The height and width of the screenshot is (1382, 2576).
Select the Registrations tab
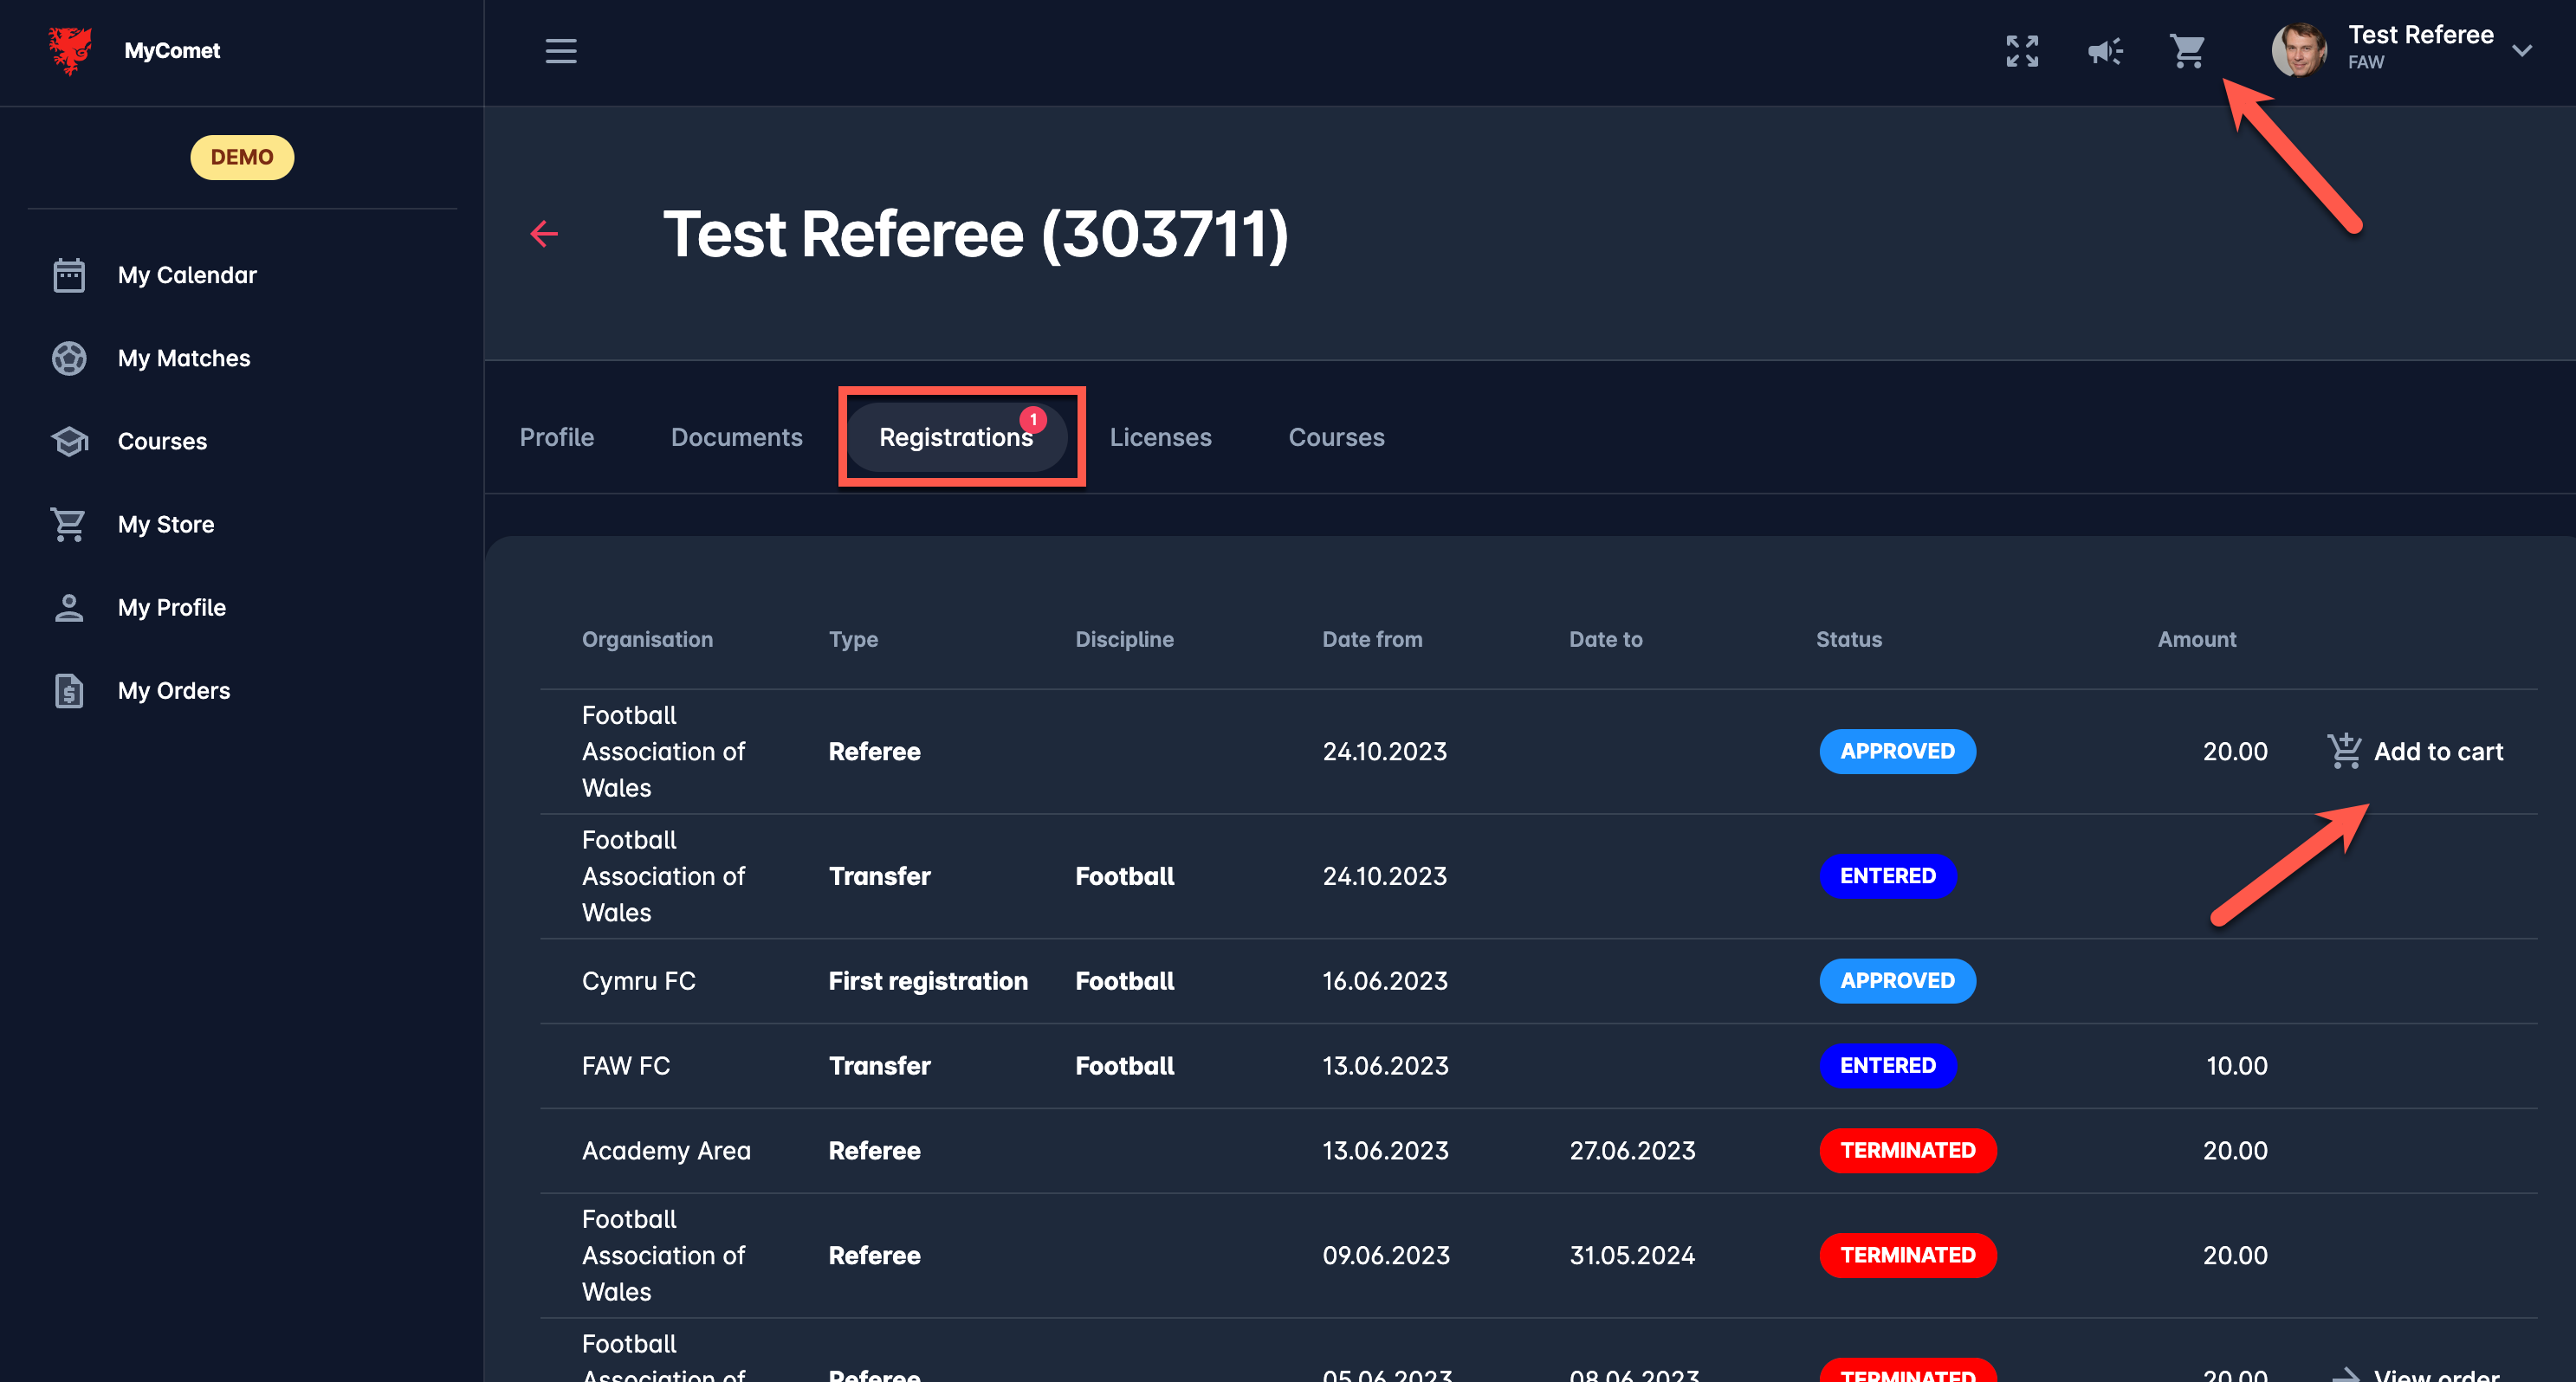tap(955, 437)
